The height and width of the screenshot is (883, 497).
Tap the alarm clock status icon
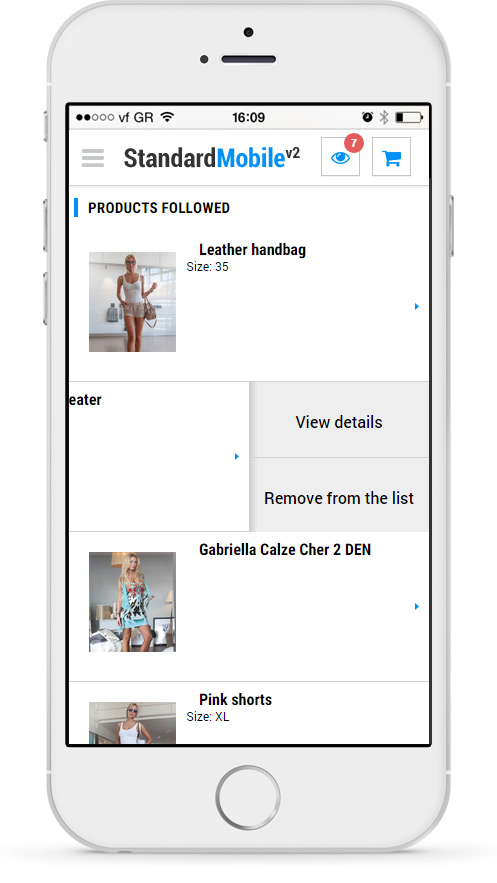(367, 117)
